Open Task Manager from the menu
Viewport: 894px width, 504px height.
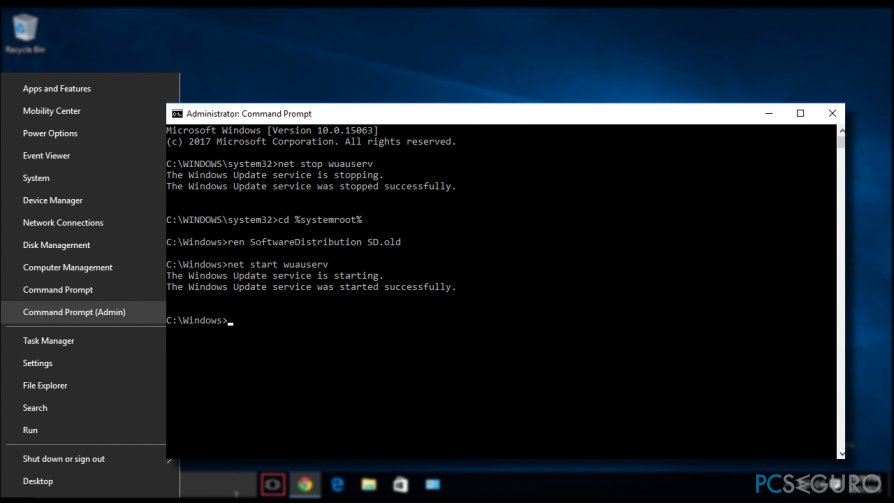(x=48, y=341)
